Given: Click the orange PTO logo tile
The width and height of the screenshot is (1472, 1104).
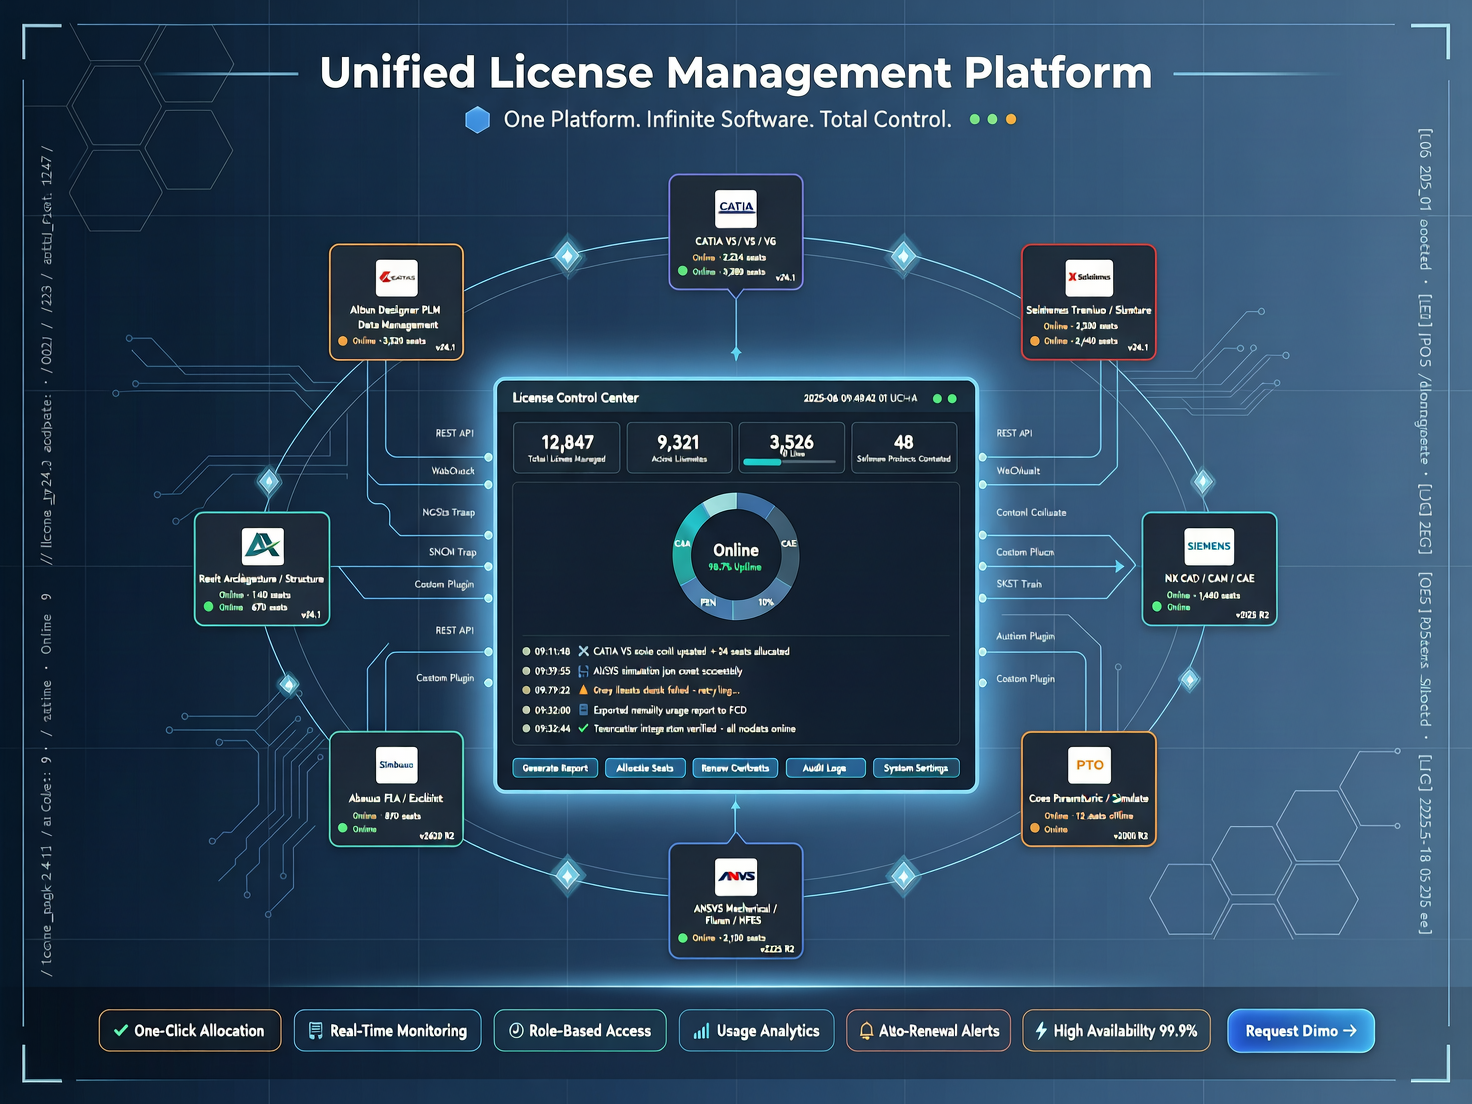Looking at the screenshot, I should pos(1090,765).
